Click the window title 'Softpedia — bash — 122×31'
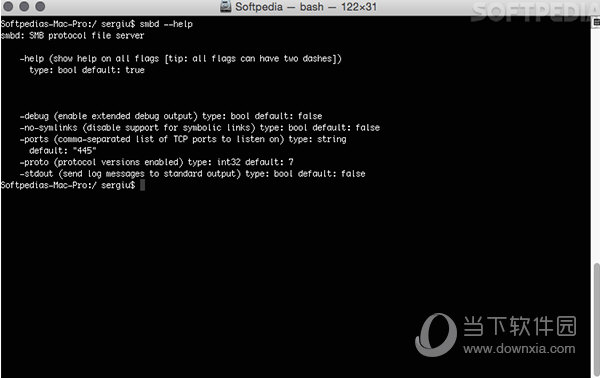Screen dimensions: 600x378 click(x=306, y=7)
